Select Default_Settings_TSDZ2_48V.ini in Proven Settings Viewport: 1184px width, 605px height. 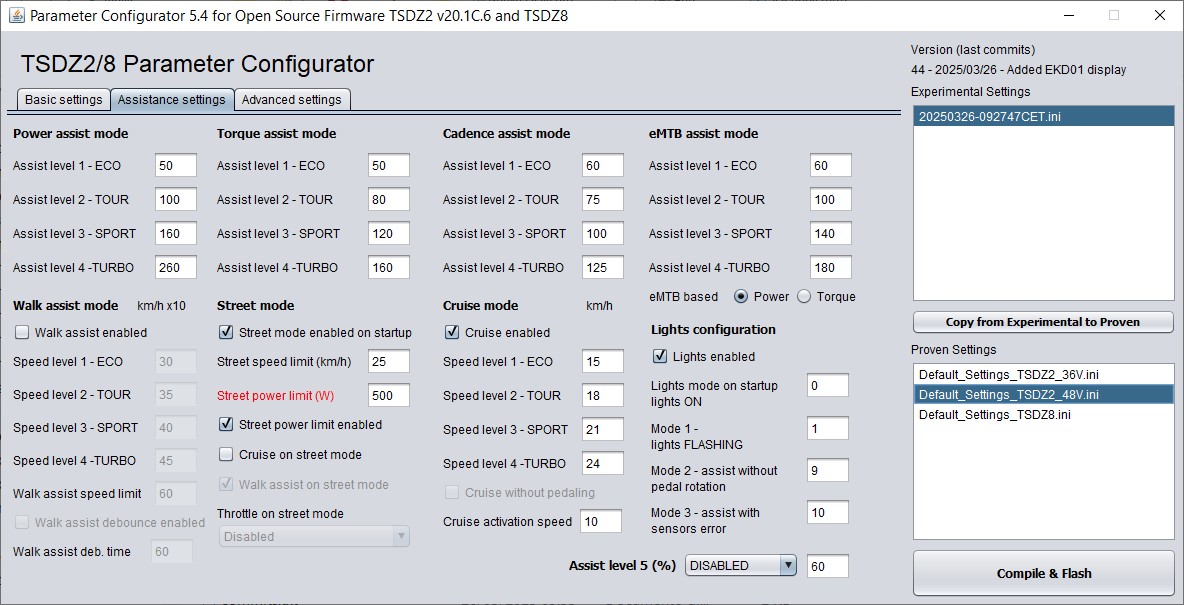pos(1044,394)
